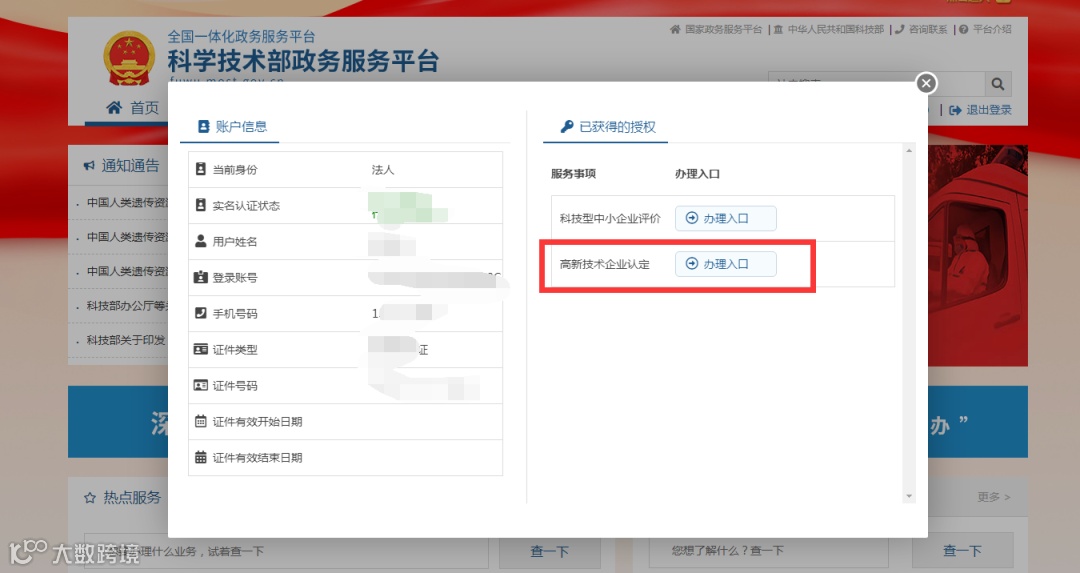Screen dimensions: 1080x573
Task: Click the 实名认证状态 row icon
Action: (200, 205)
